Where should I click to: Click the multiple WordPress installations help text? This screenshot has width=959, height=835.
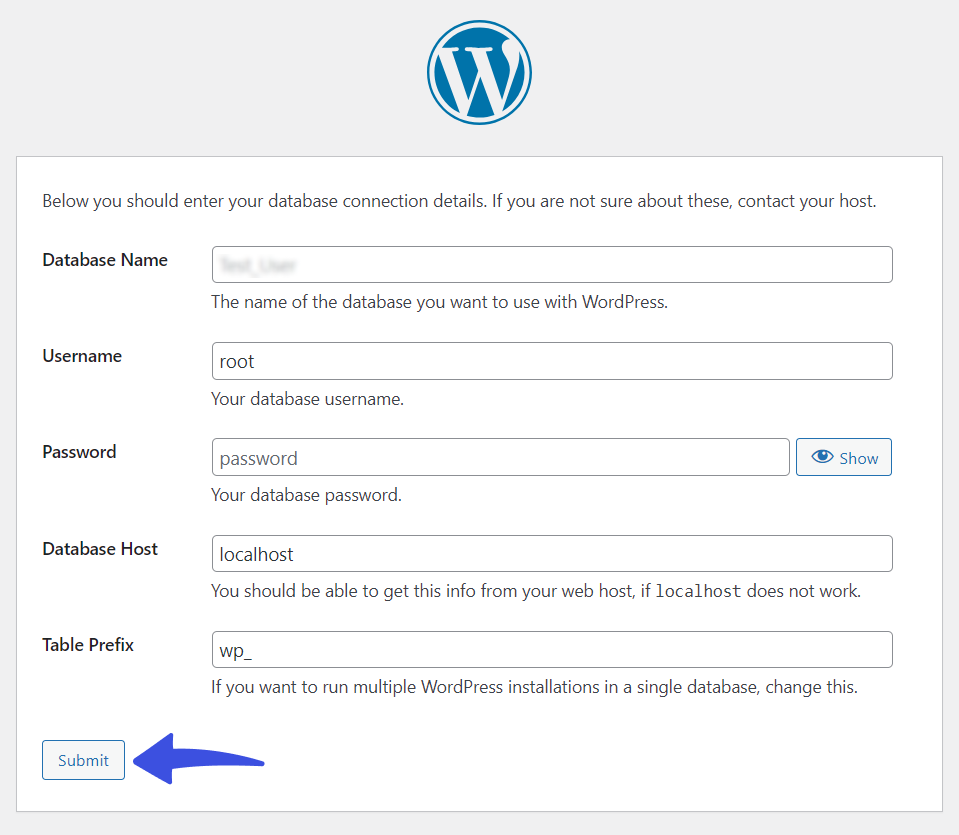click(x=534, y=687)
